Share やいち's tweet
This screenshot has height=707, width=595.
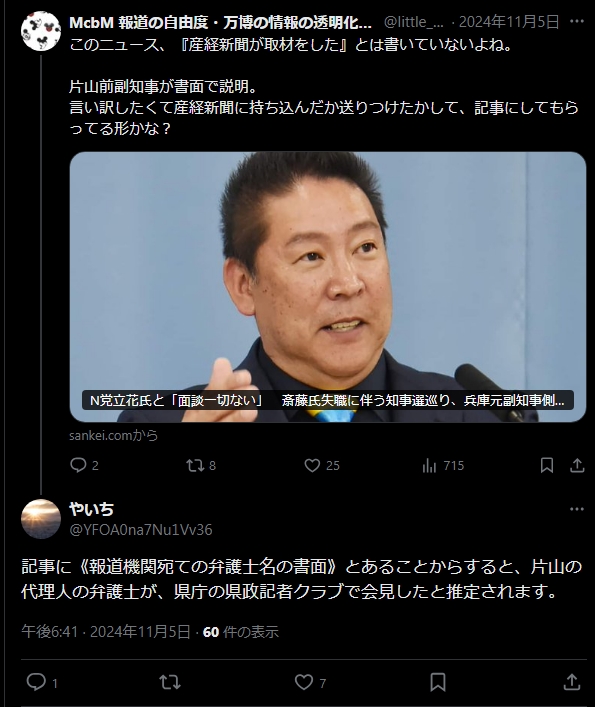(572, 682)
